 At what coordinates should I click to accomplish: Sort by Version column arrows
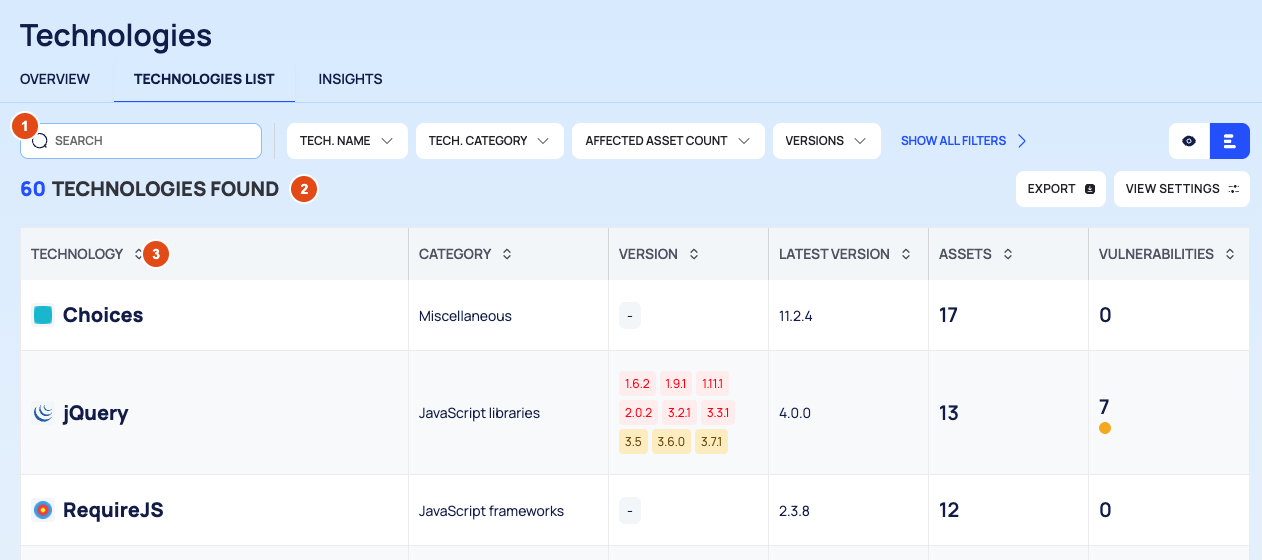tap(693, 254)
